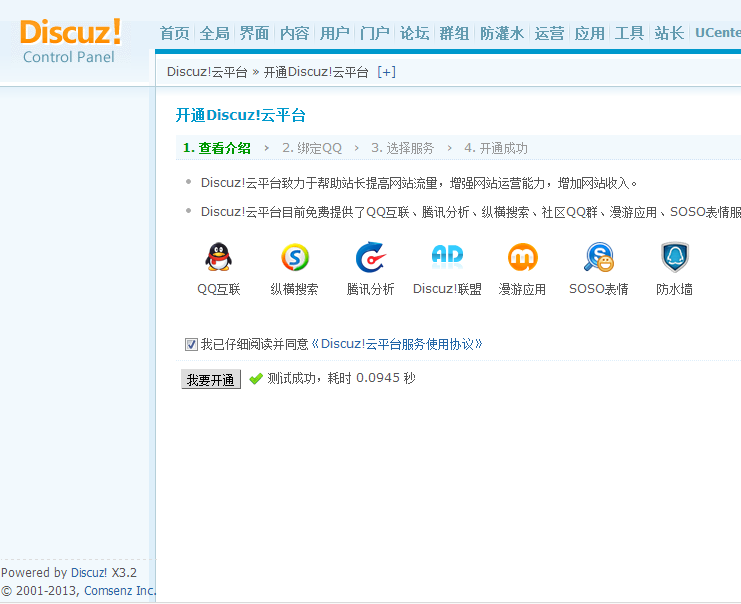This screenshot has height=604, width=741.
Task: Select step 2. 绑定QQ
Action: [x=312, y=148]
